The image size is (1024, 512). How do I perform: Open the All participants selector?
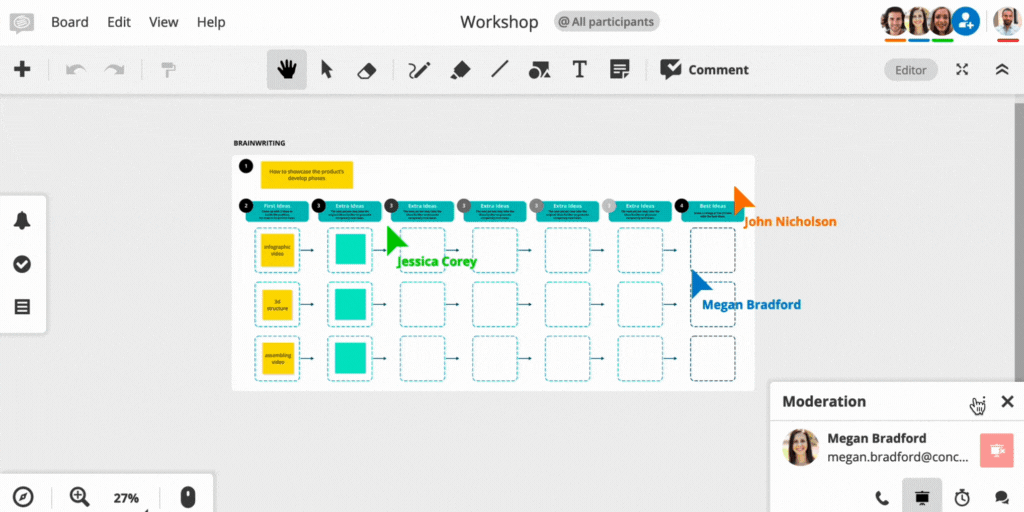coord(607,22)
